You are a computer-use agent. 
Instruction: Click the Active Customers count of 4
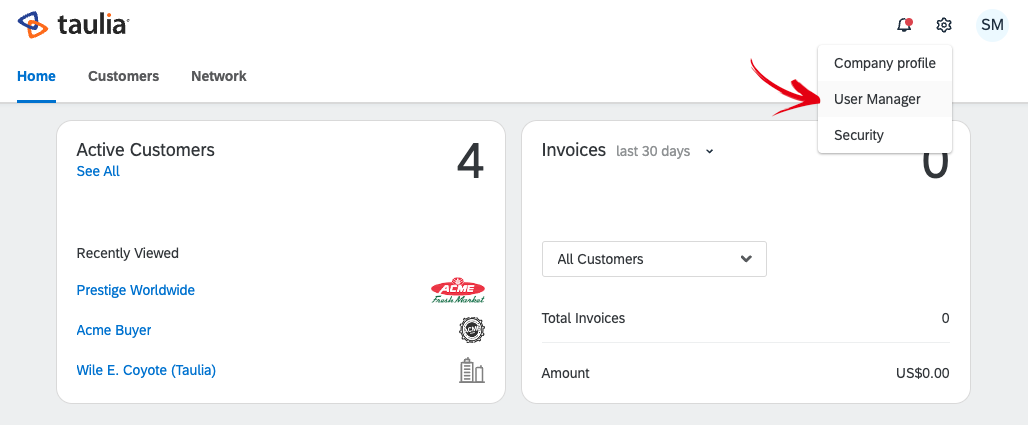[x=470, y=161]
